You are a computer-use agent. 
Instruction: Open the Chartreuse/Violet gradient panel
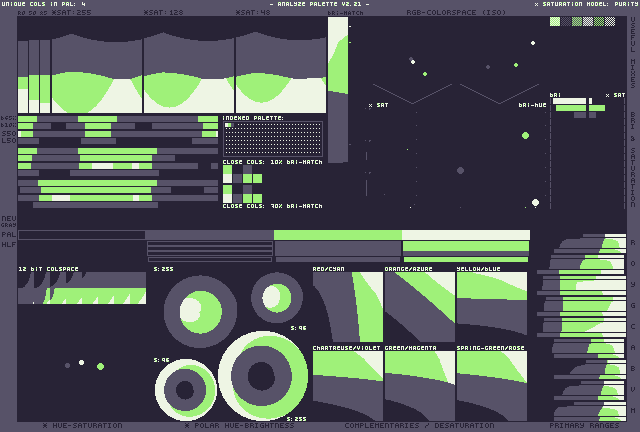pos(348,386)
